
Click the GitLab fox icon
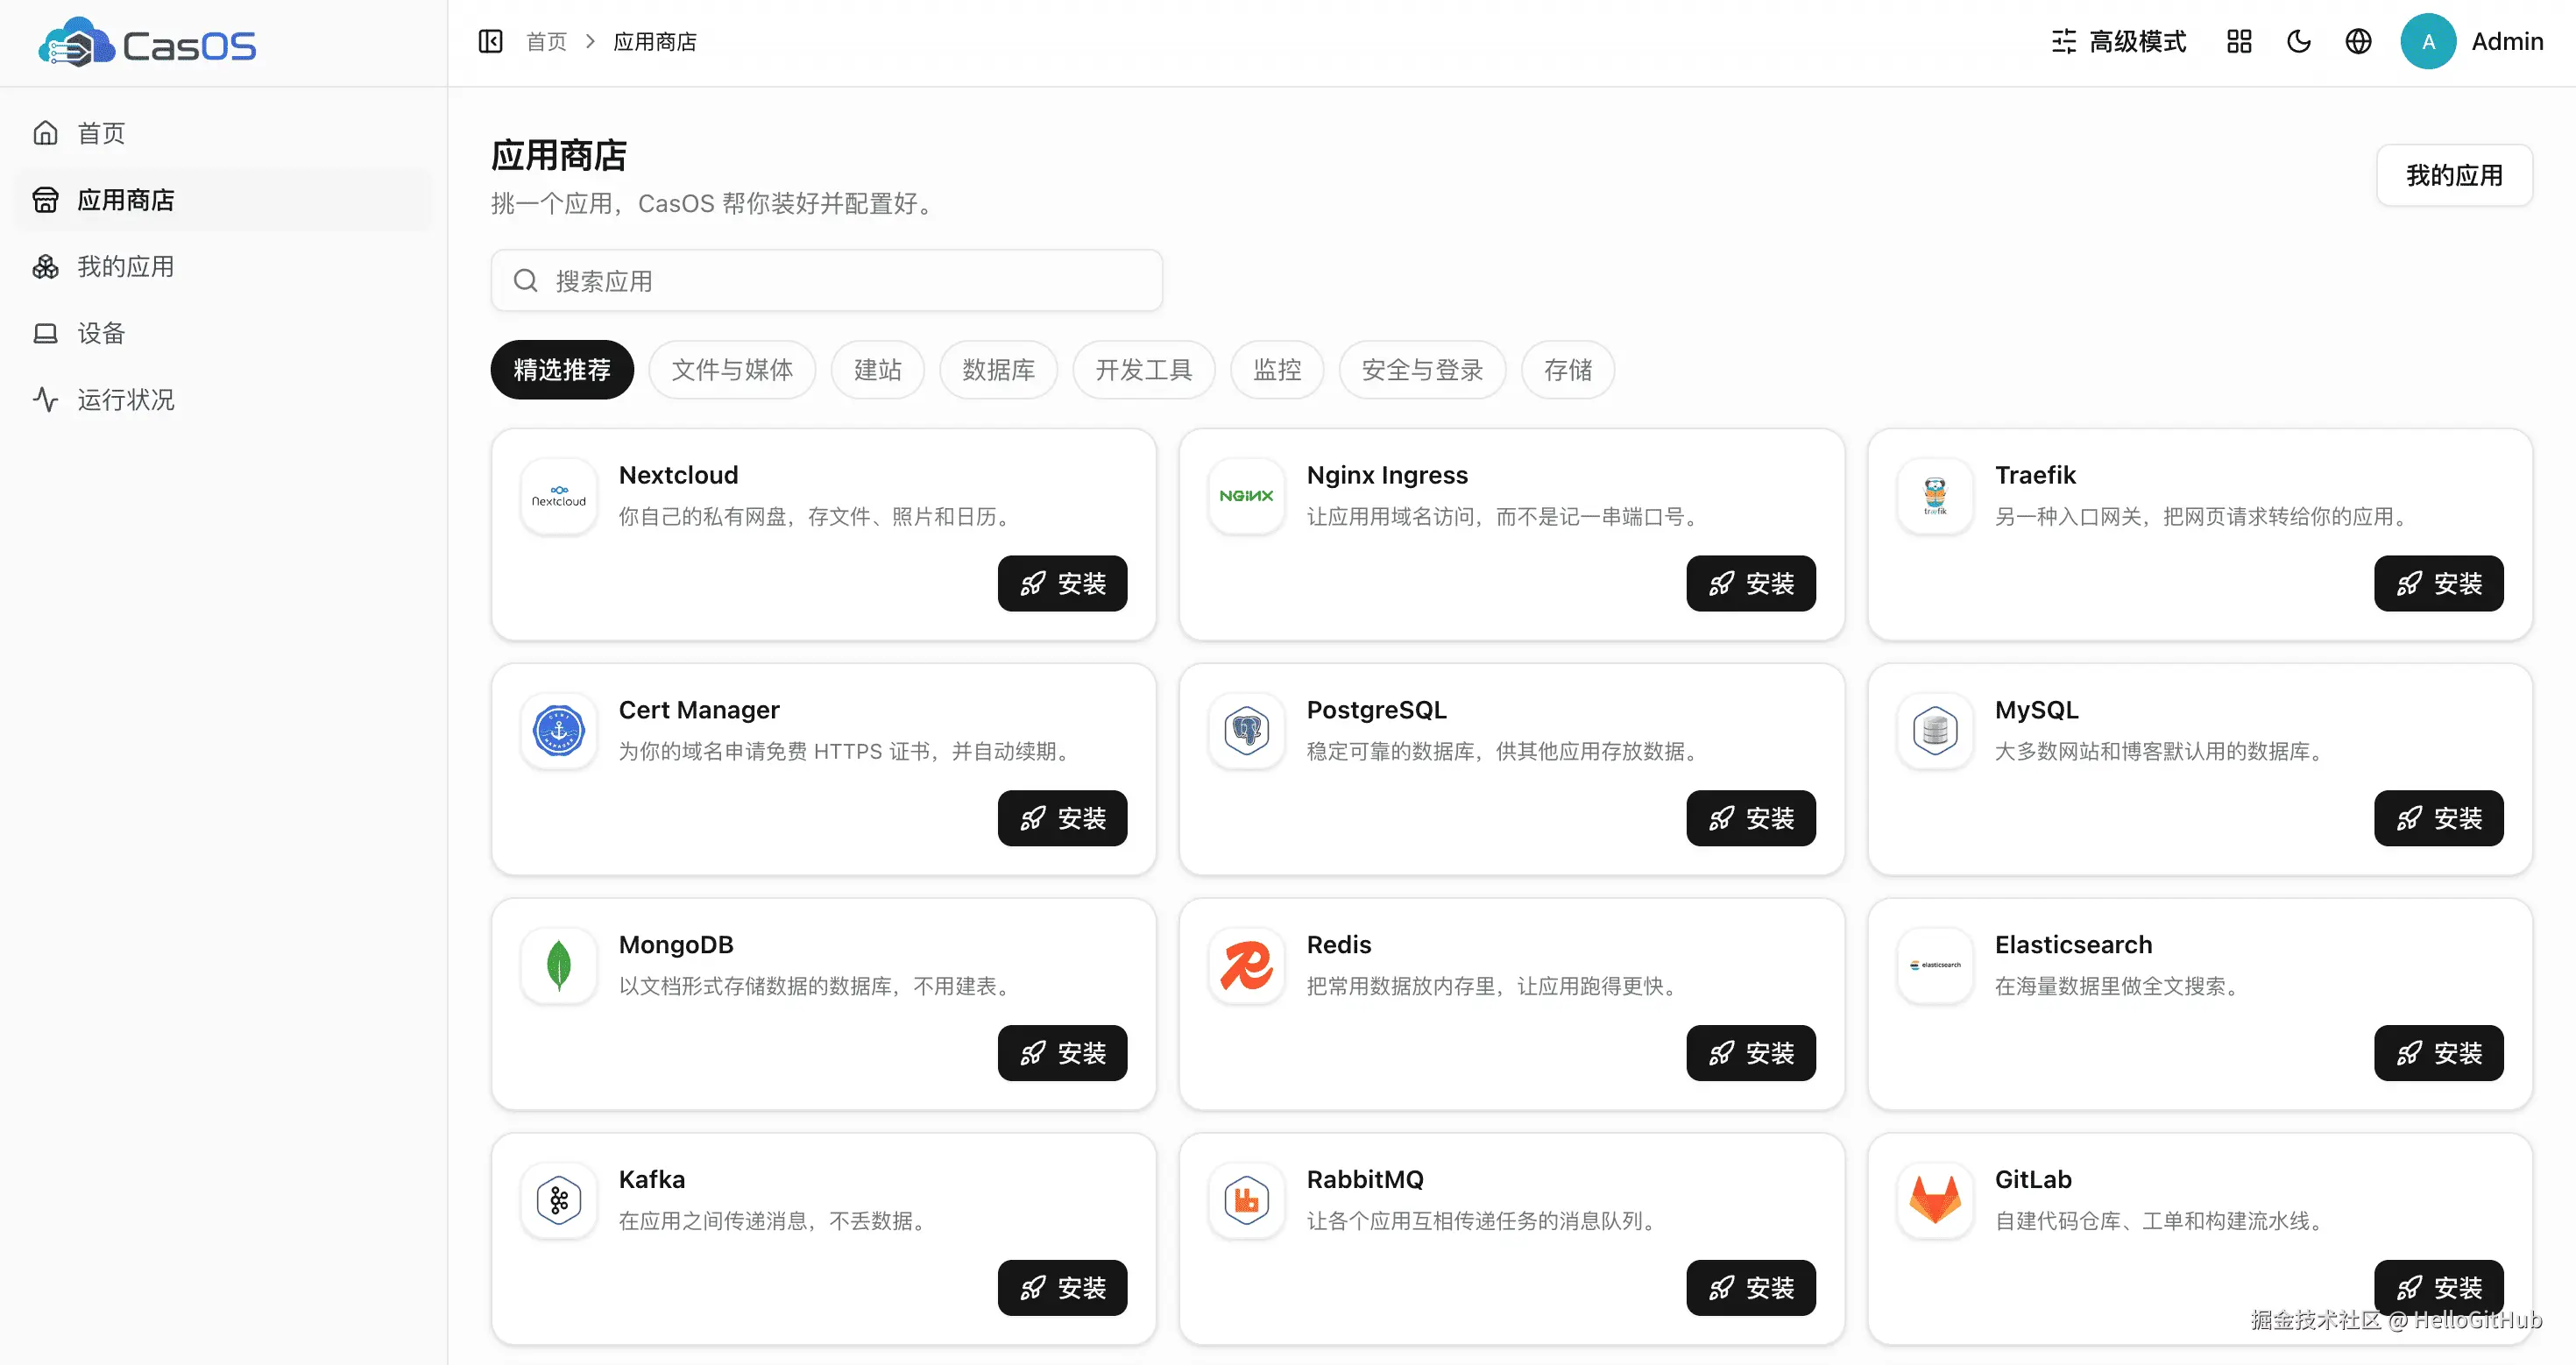click(1935, 1200)
